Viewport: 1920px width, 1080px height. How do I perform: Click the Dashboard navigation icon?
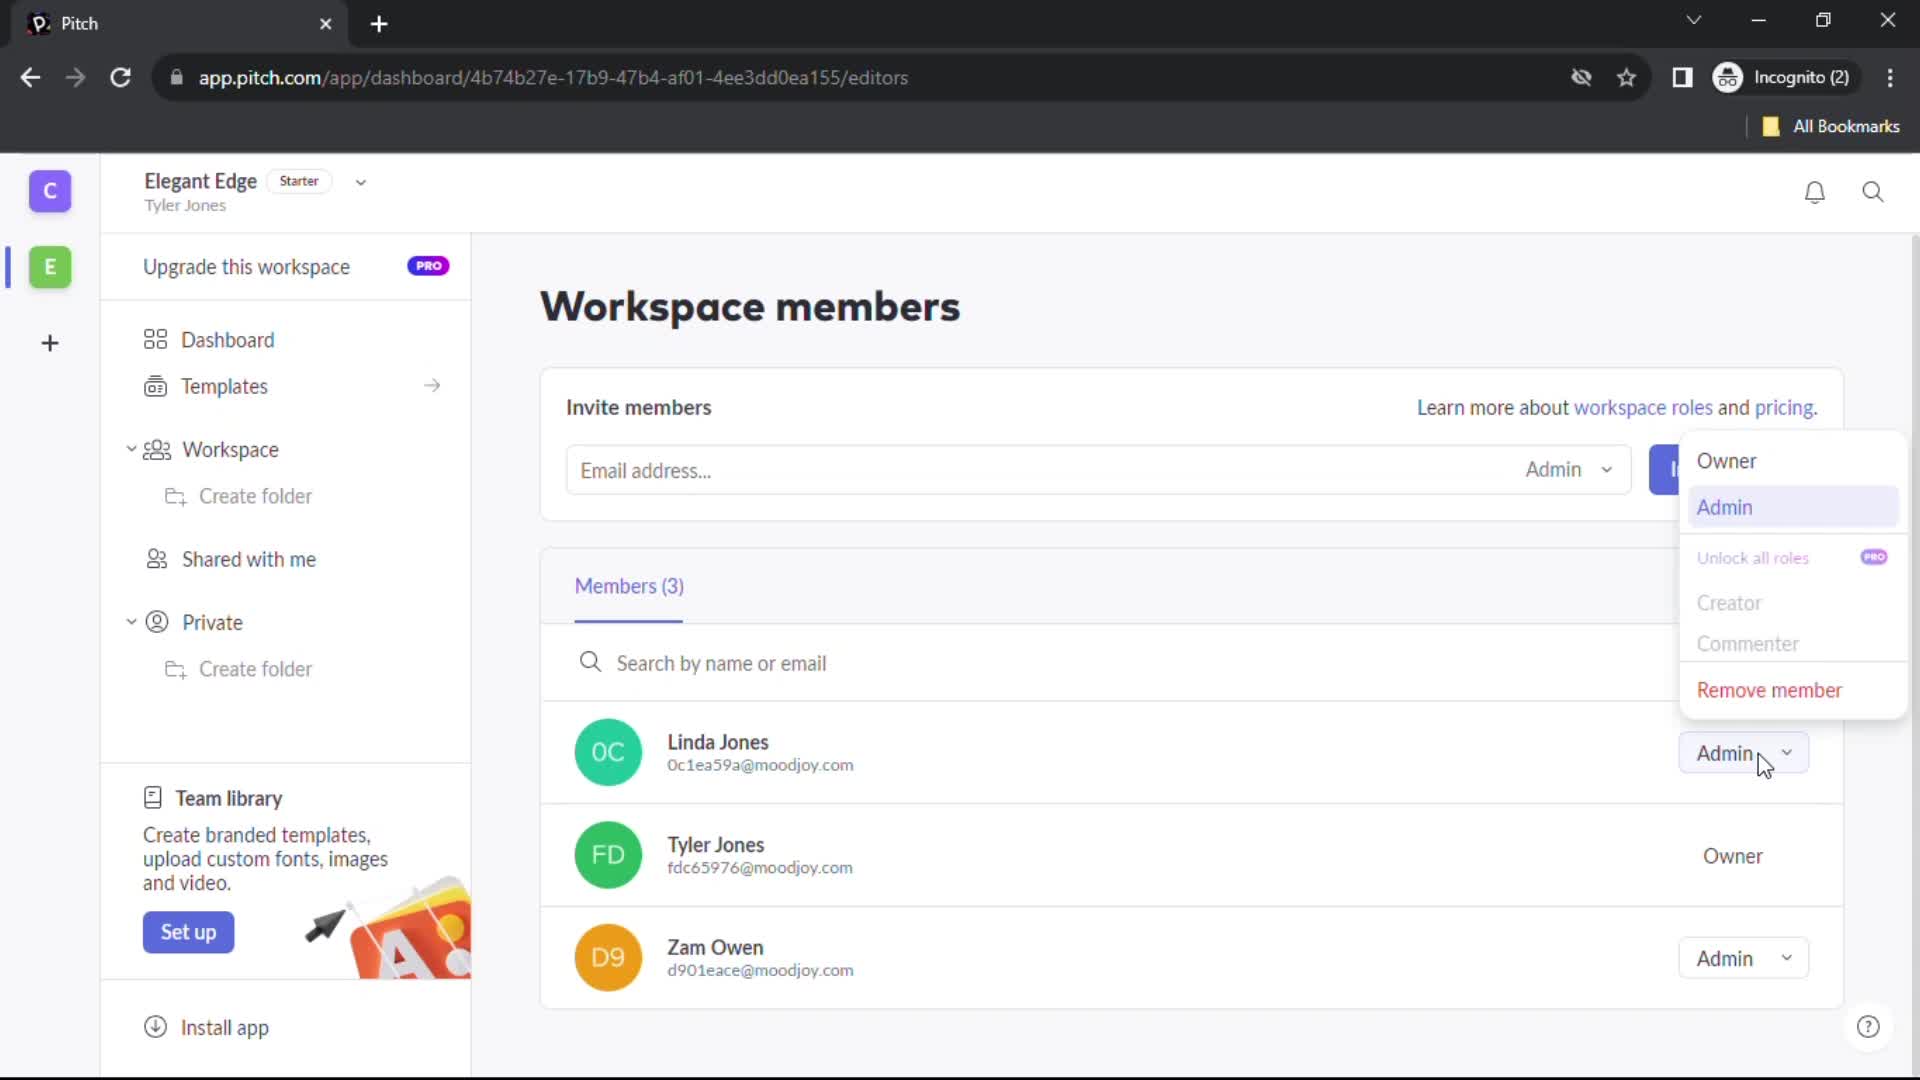(156, 340)
